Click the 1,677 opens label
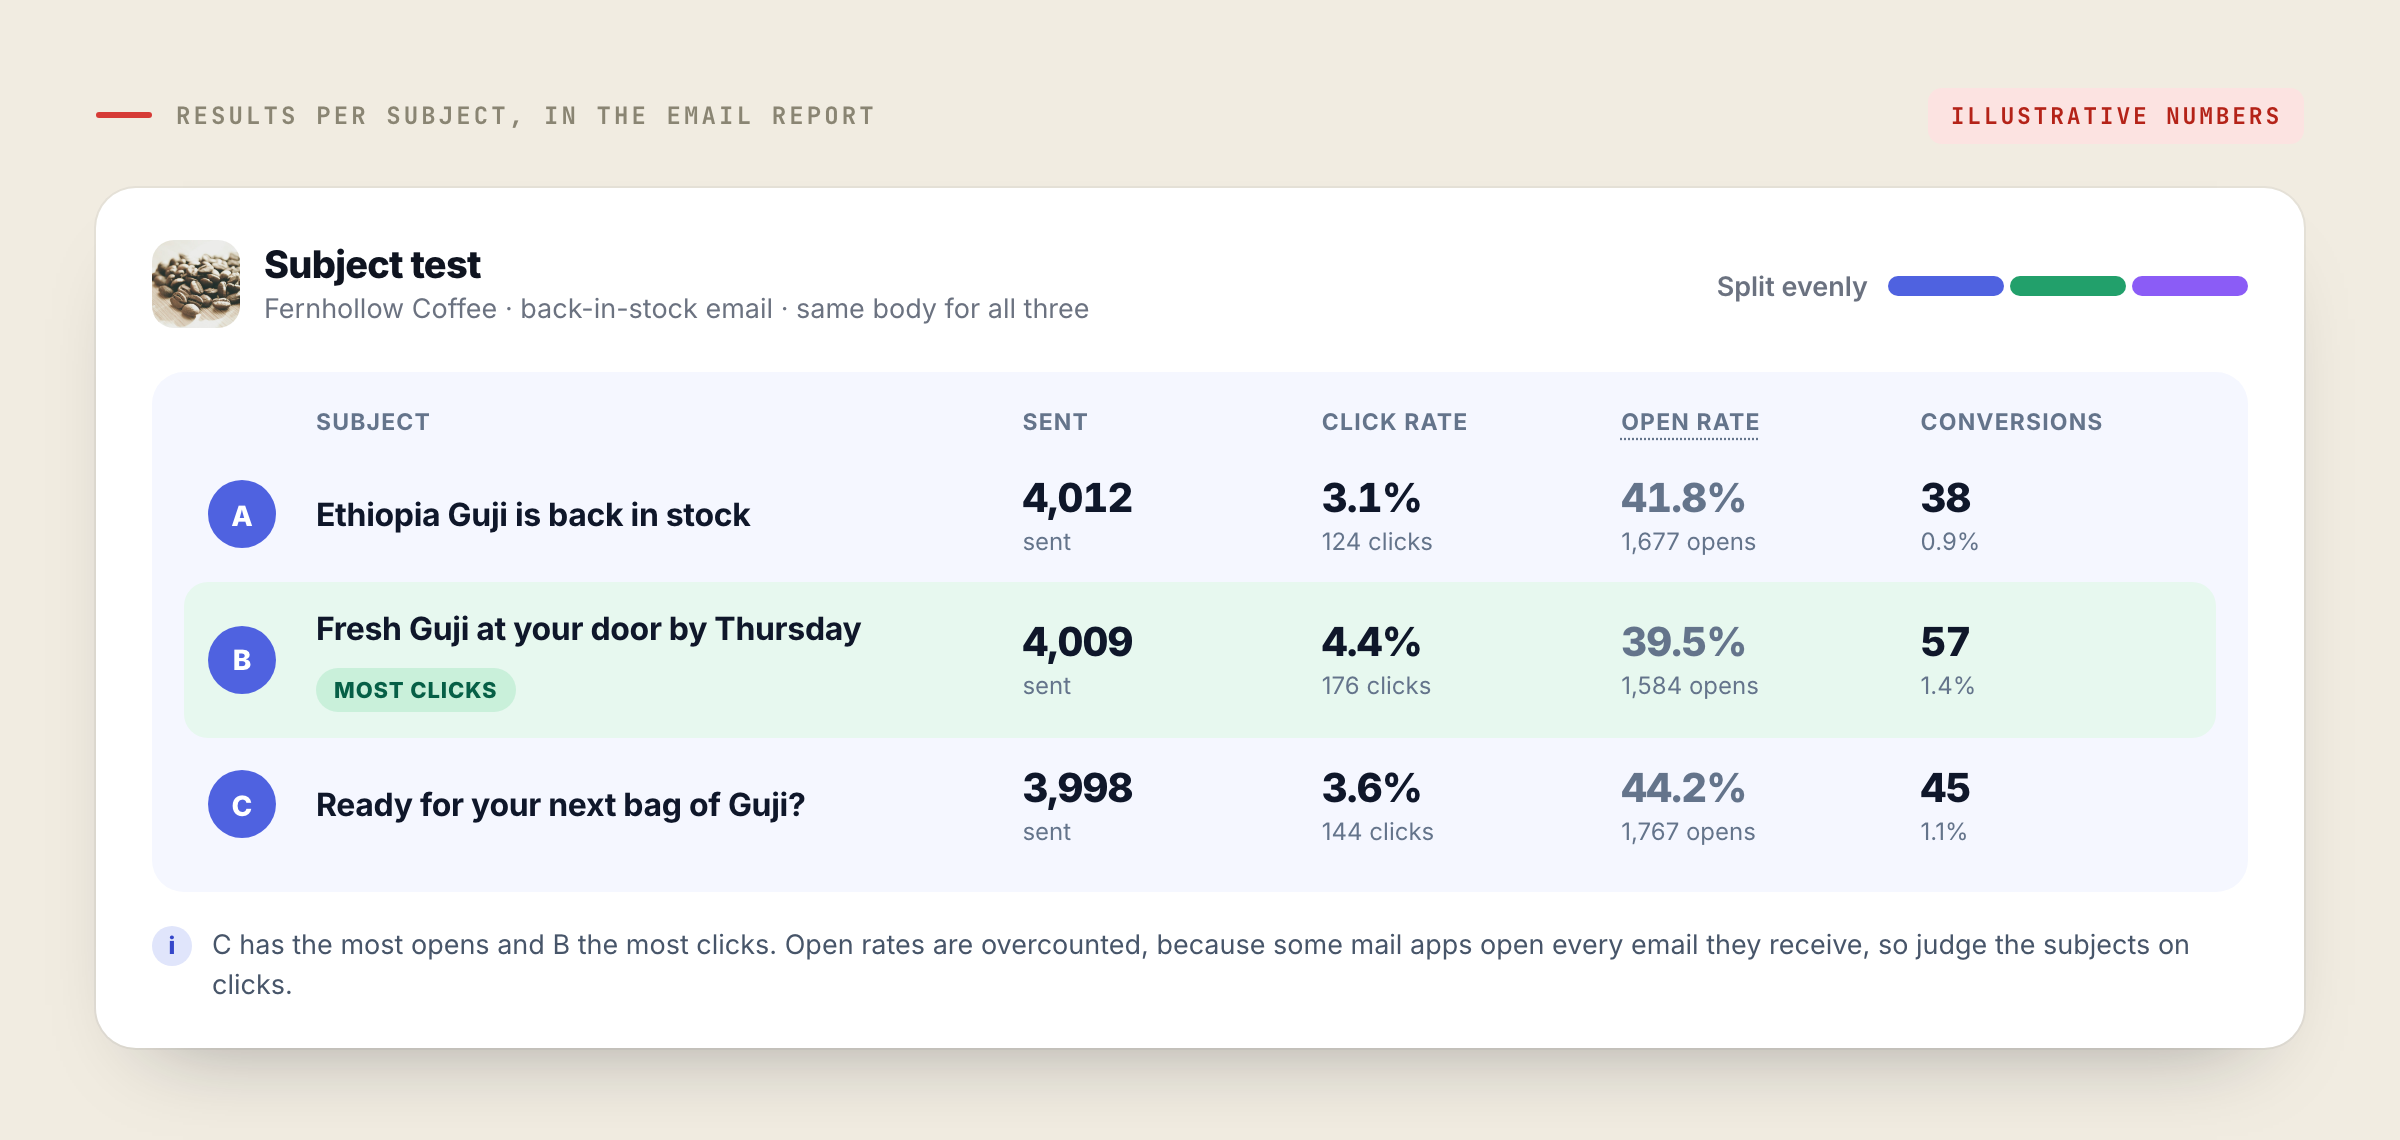The width and height of the screenshot is (2400, 1140). (x=1688, y=542)
